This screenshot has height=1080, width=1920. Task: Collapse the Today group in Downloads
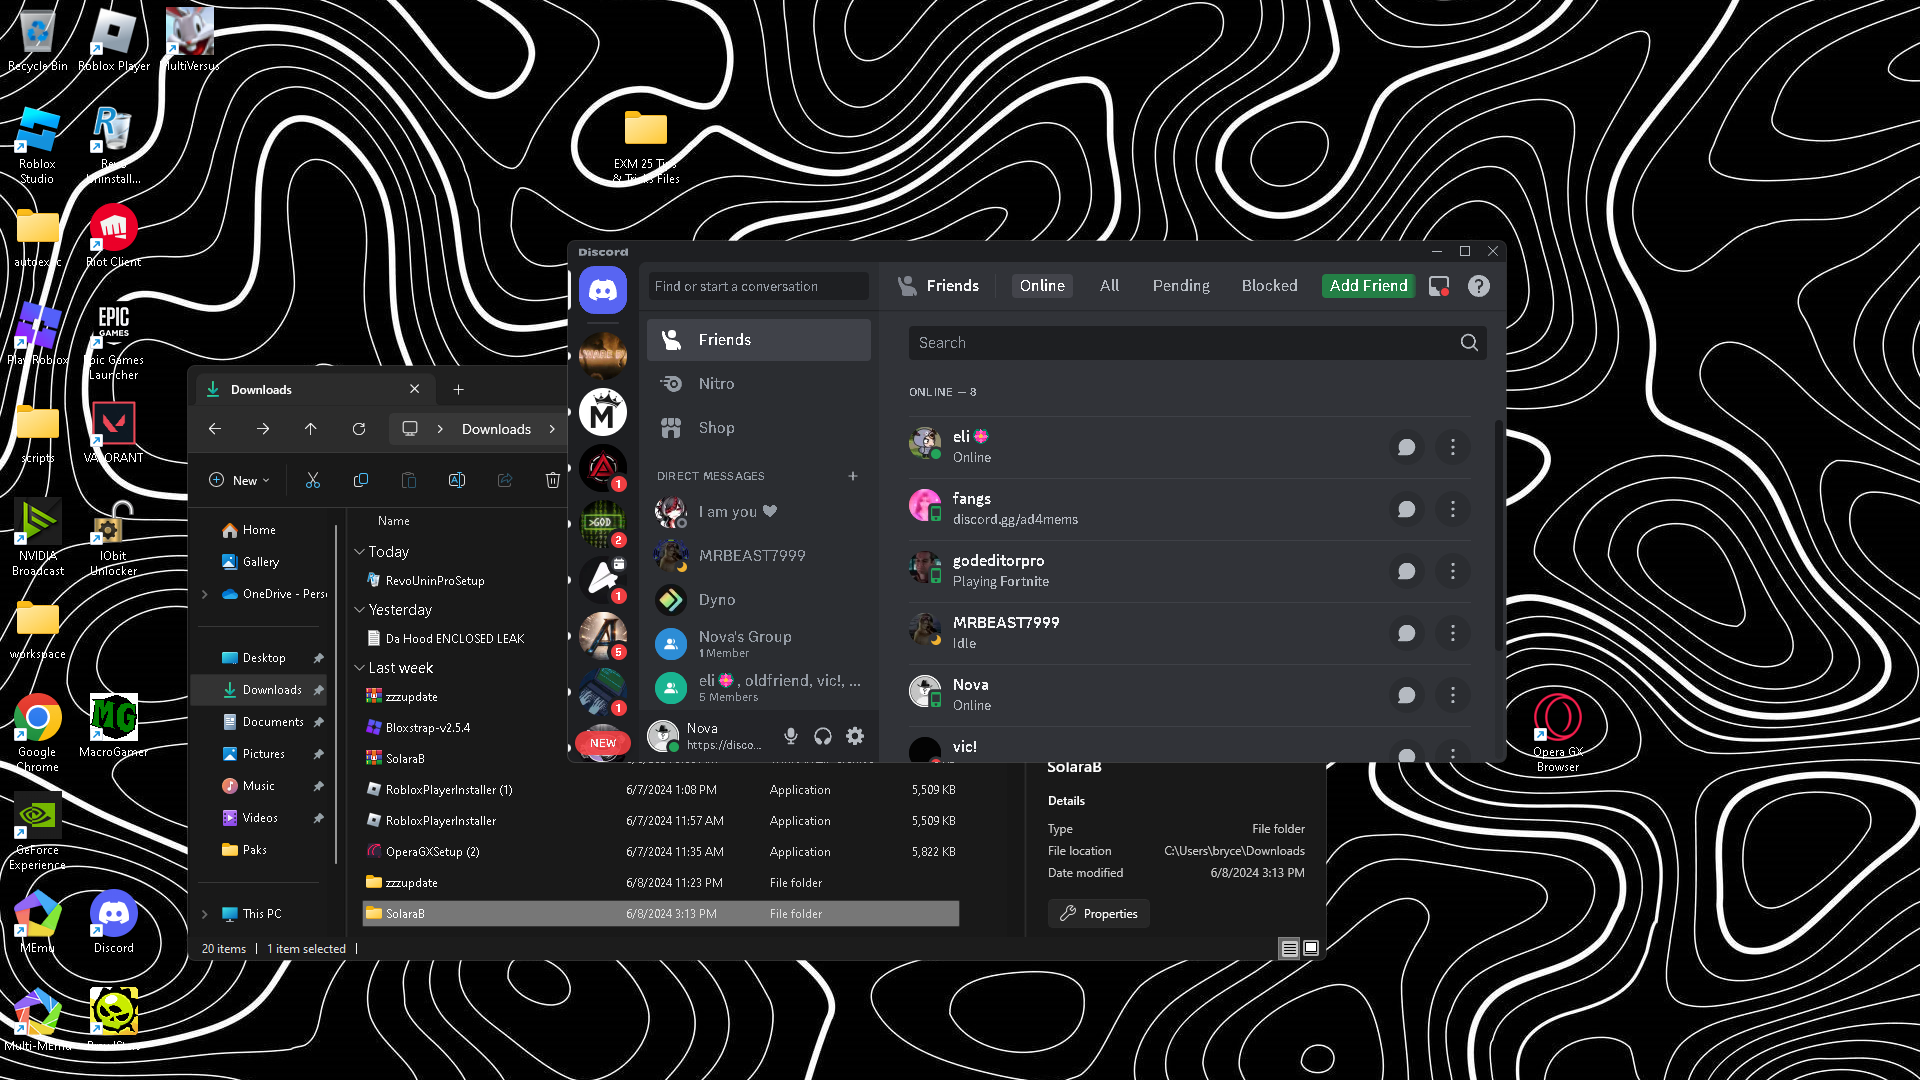[360, 552]
